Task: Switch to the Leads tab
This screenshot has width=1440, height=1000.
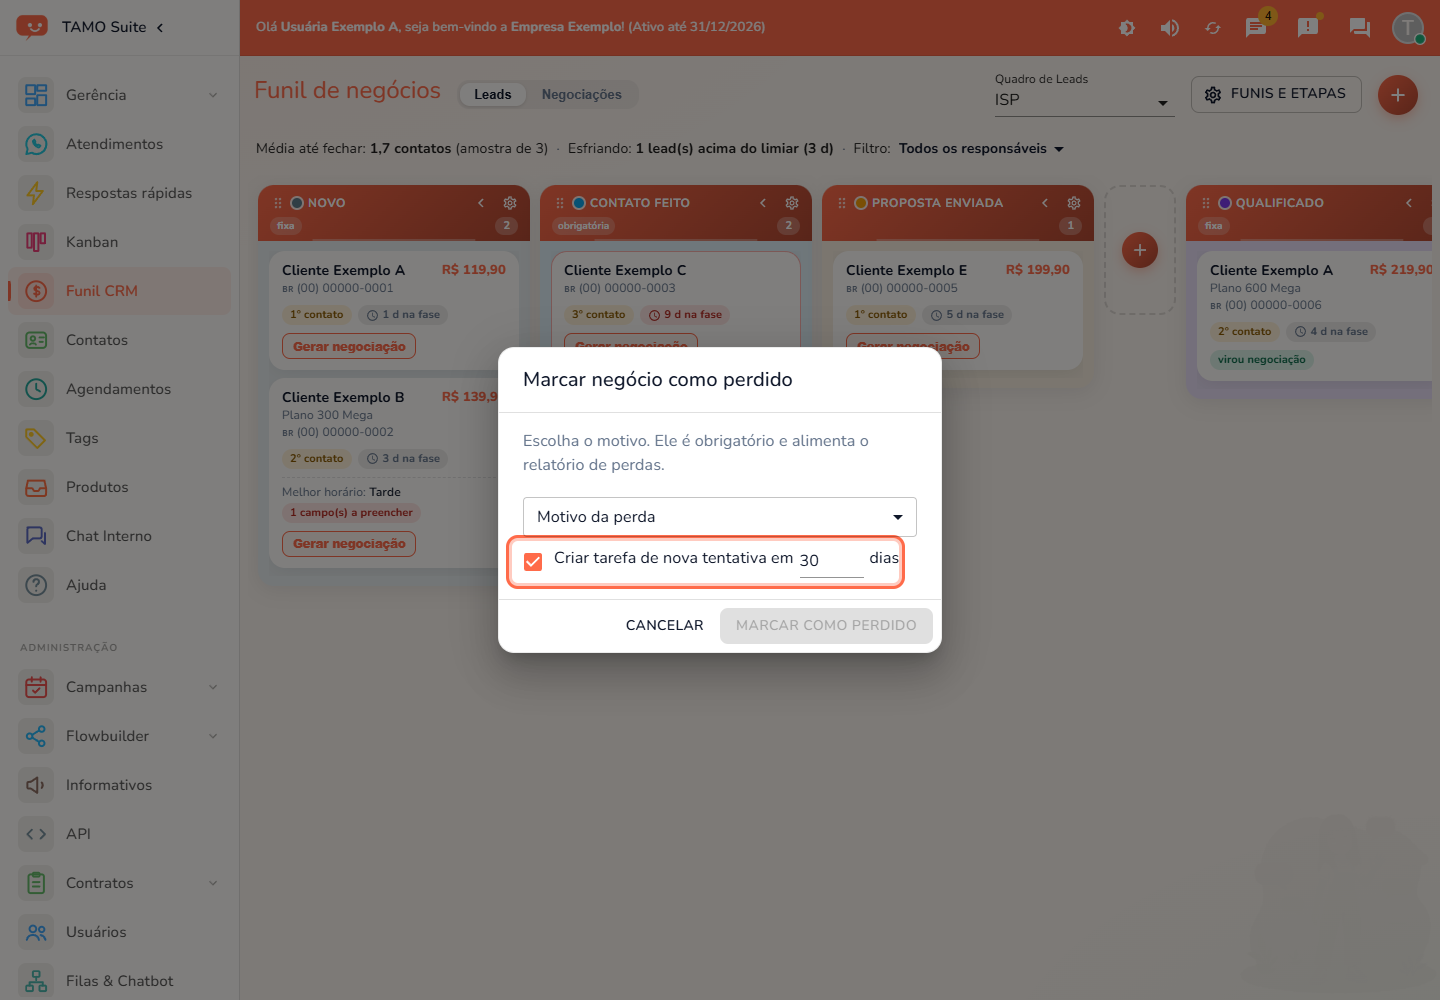Action: [493, 94]
